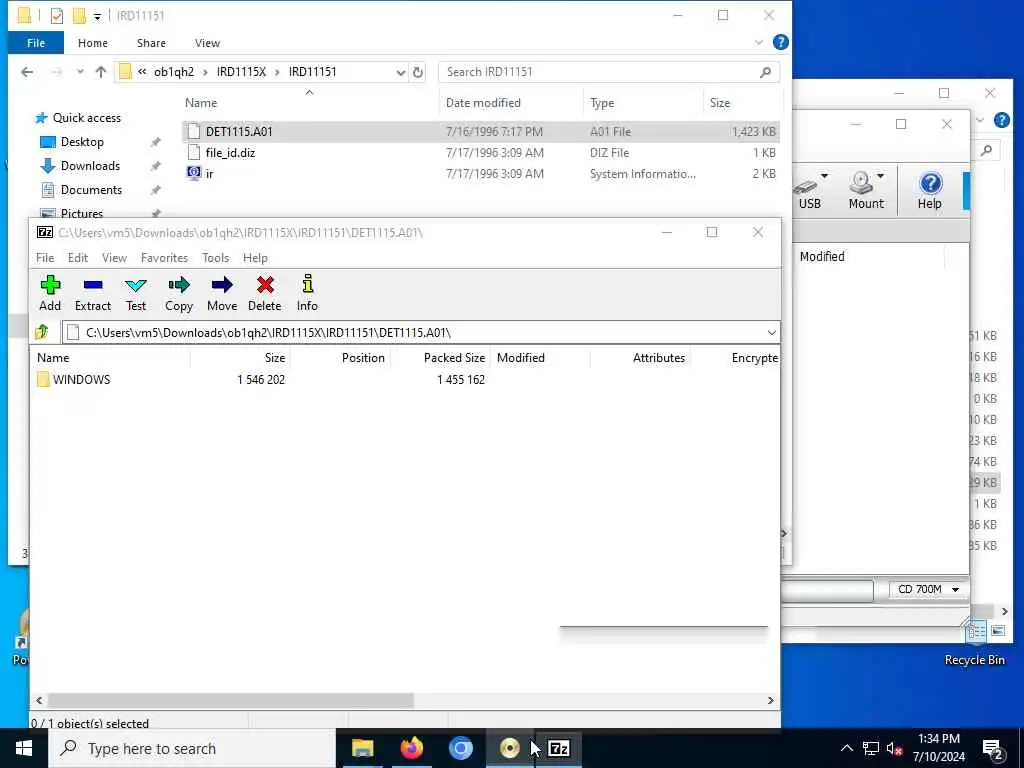Switch to the Explorer Home tab

(93, 42)
